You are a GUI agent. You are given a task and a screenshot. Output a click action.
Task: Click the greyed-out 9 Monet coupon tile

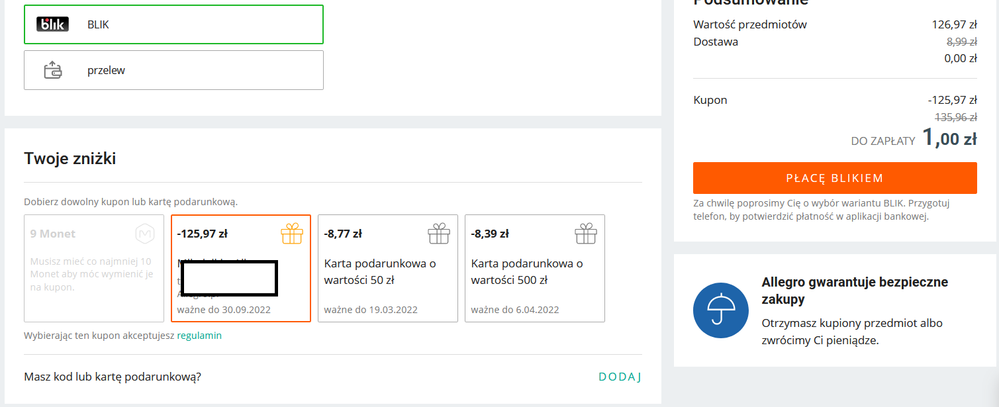point(93,268)
